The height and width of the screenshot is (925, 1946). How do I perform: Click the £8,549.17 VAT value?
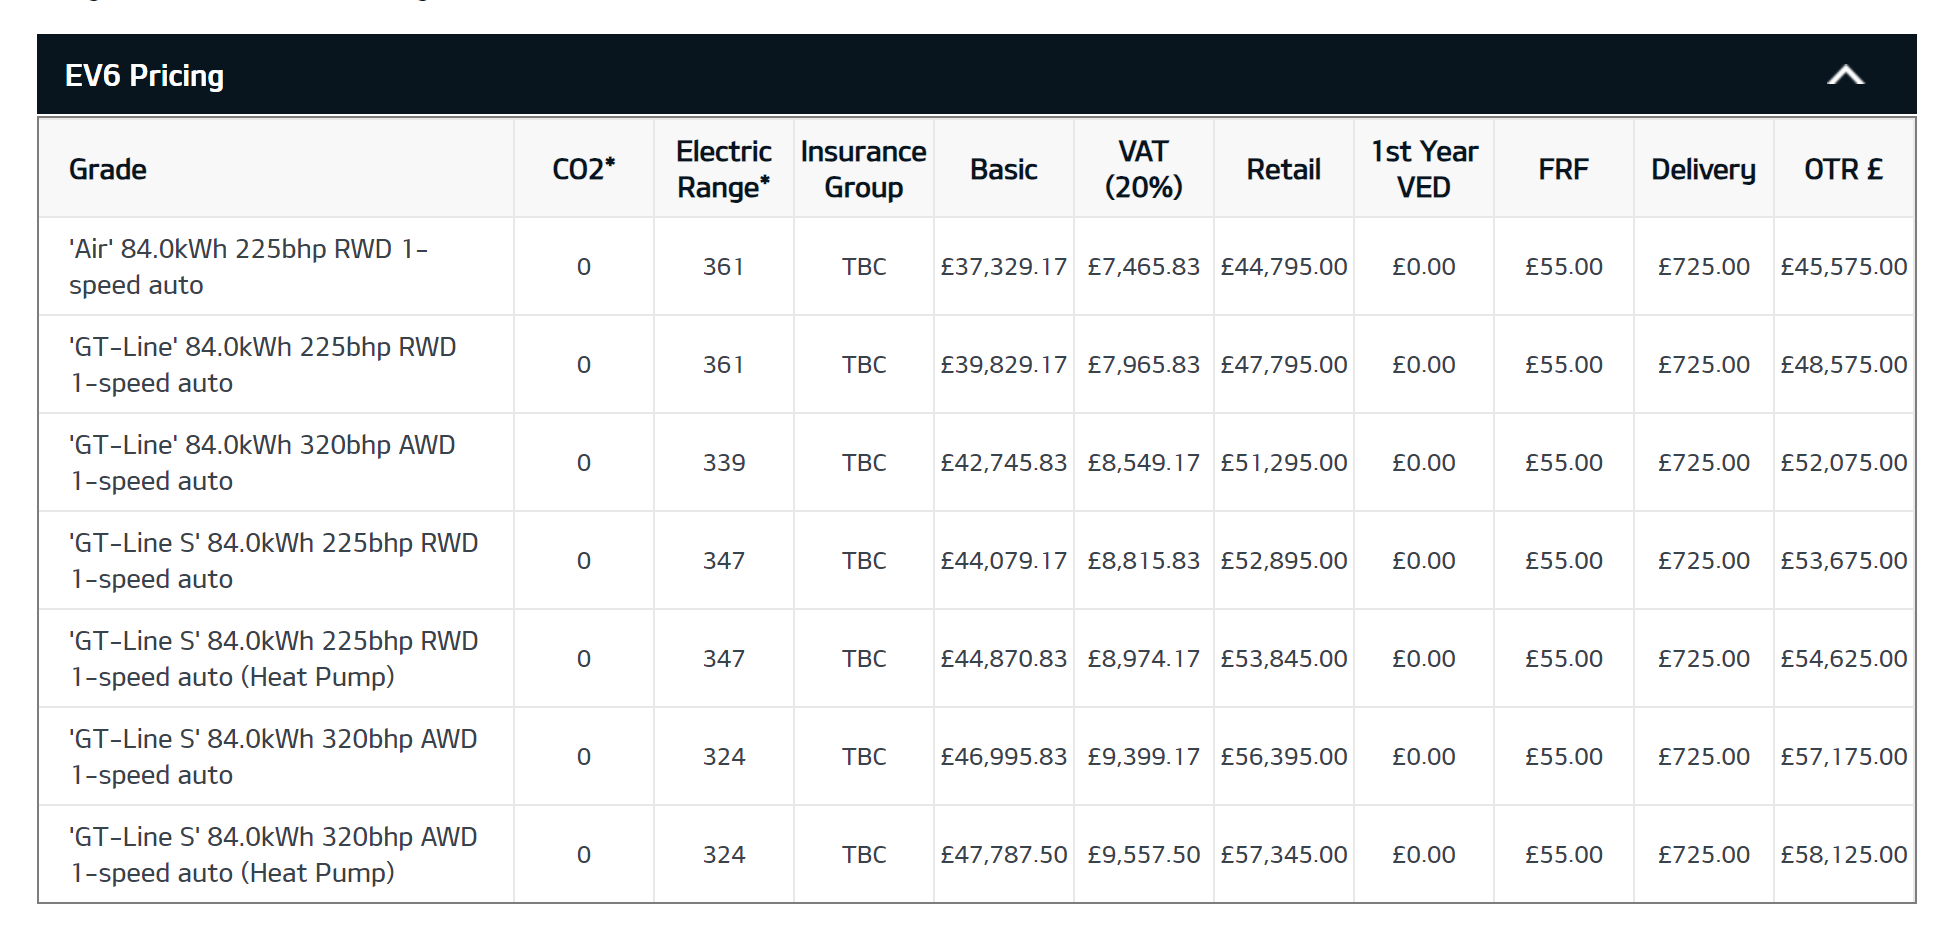click(x=1144, y=463)
